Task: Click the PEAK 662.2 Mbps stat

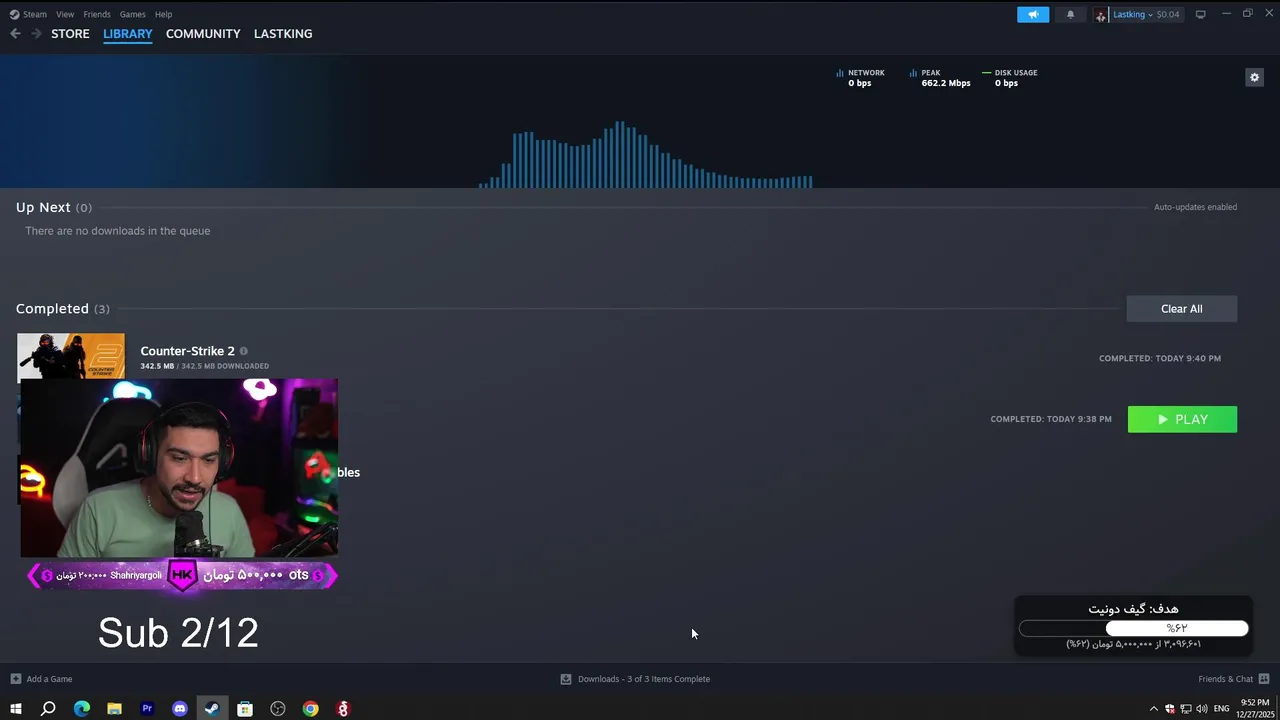Action: [x=940, y=78]
